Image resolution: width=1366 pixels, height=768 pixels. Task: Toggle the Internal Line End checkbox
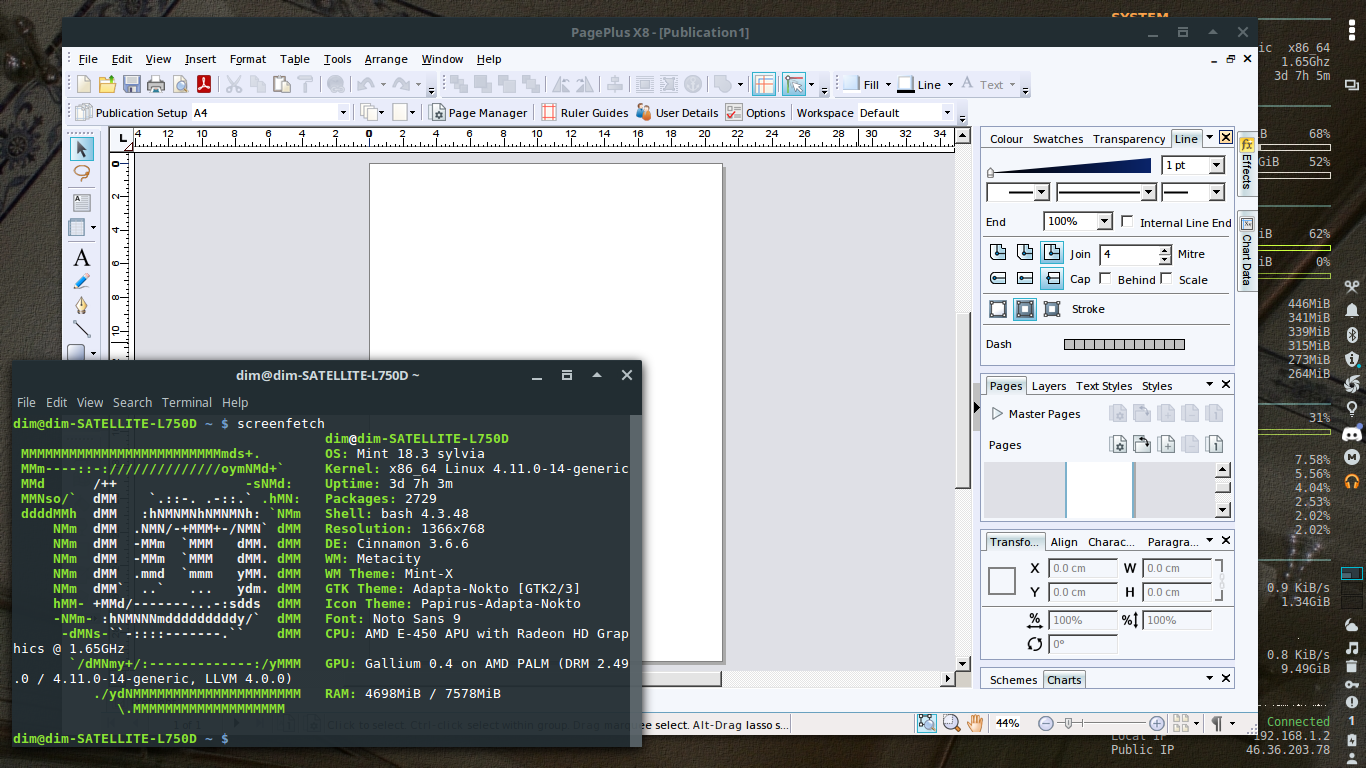(x=1128, y=221)
